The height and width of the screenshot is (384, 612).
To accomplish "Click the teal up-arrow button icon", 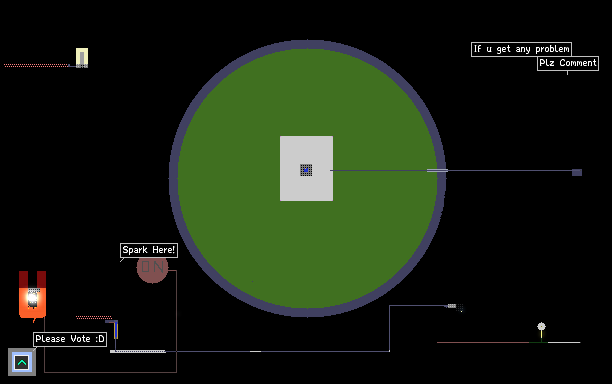I will pos(22,363).
